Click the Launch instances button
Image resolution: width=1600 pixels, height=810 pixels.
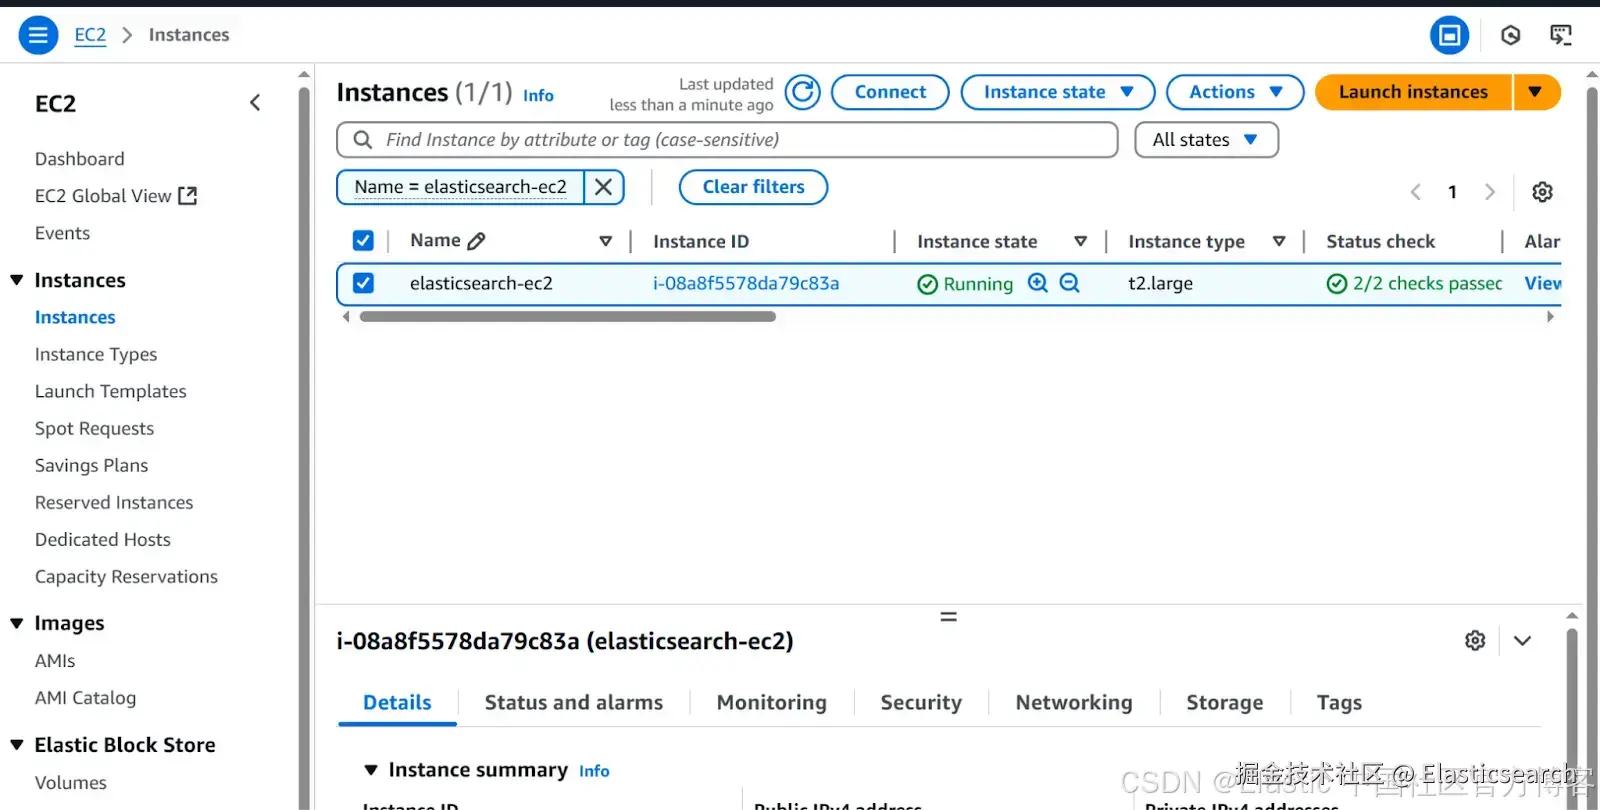click(1413, 92)
